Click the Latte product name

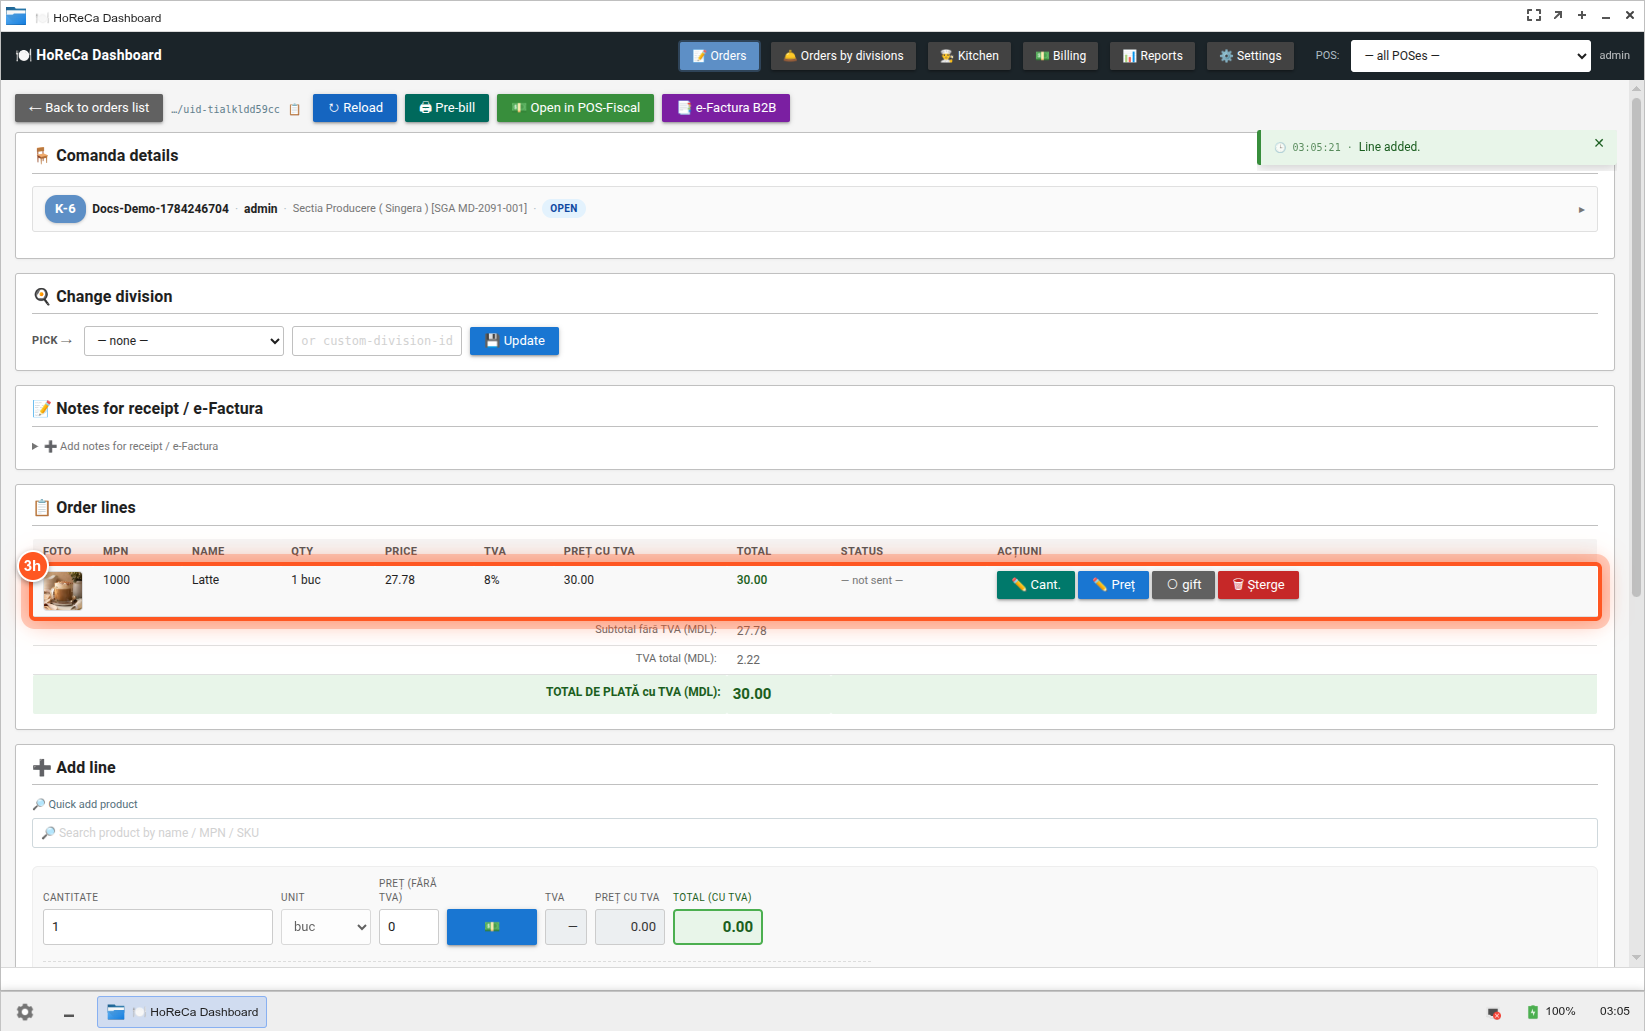point(205,580)
